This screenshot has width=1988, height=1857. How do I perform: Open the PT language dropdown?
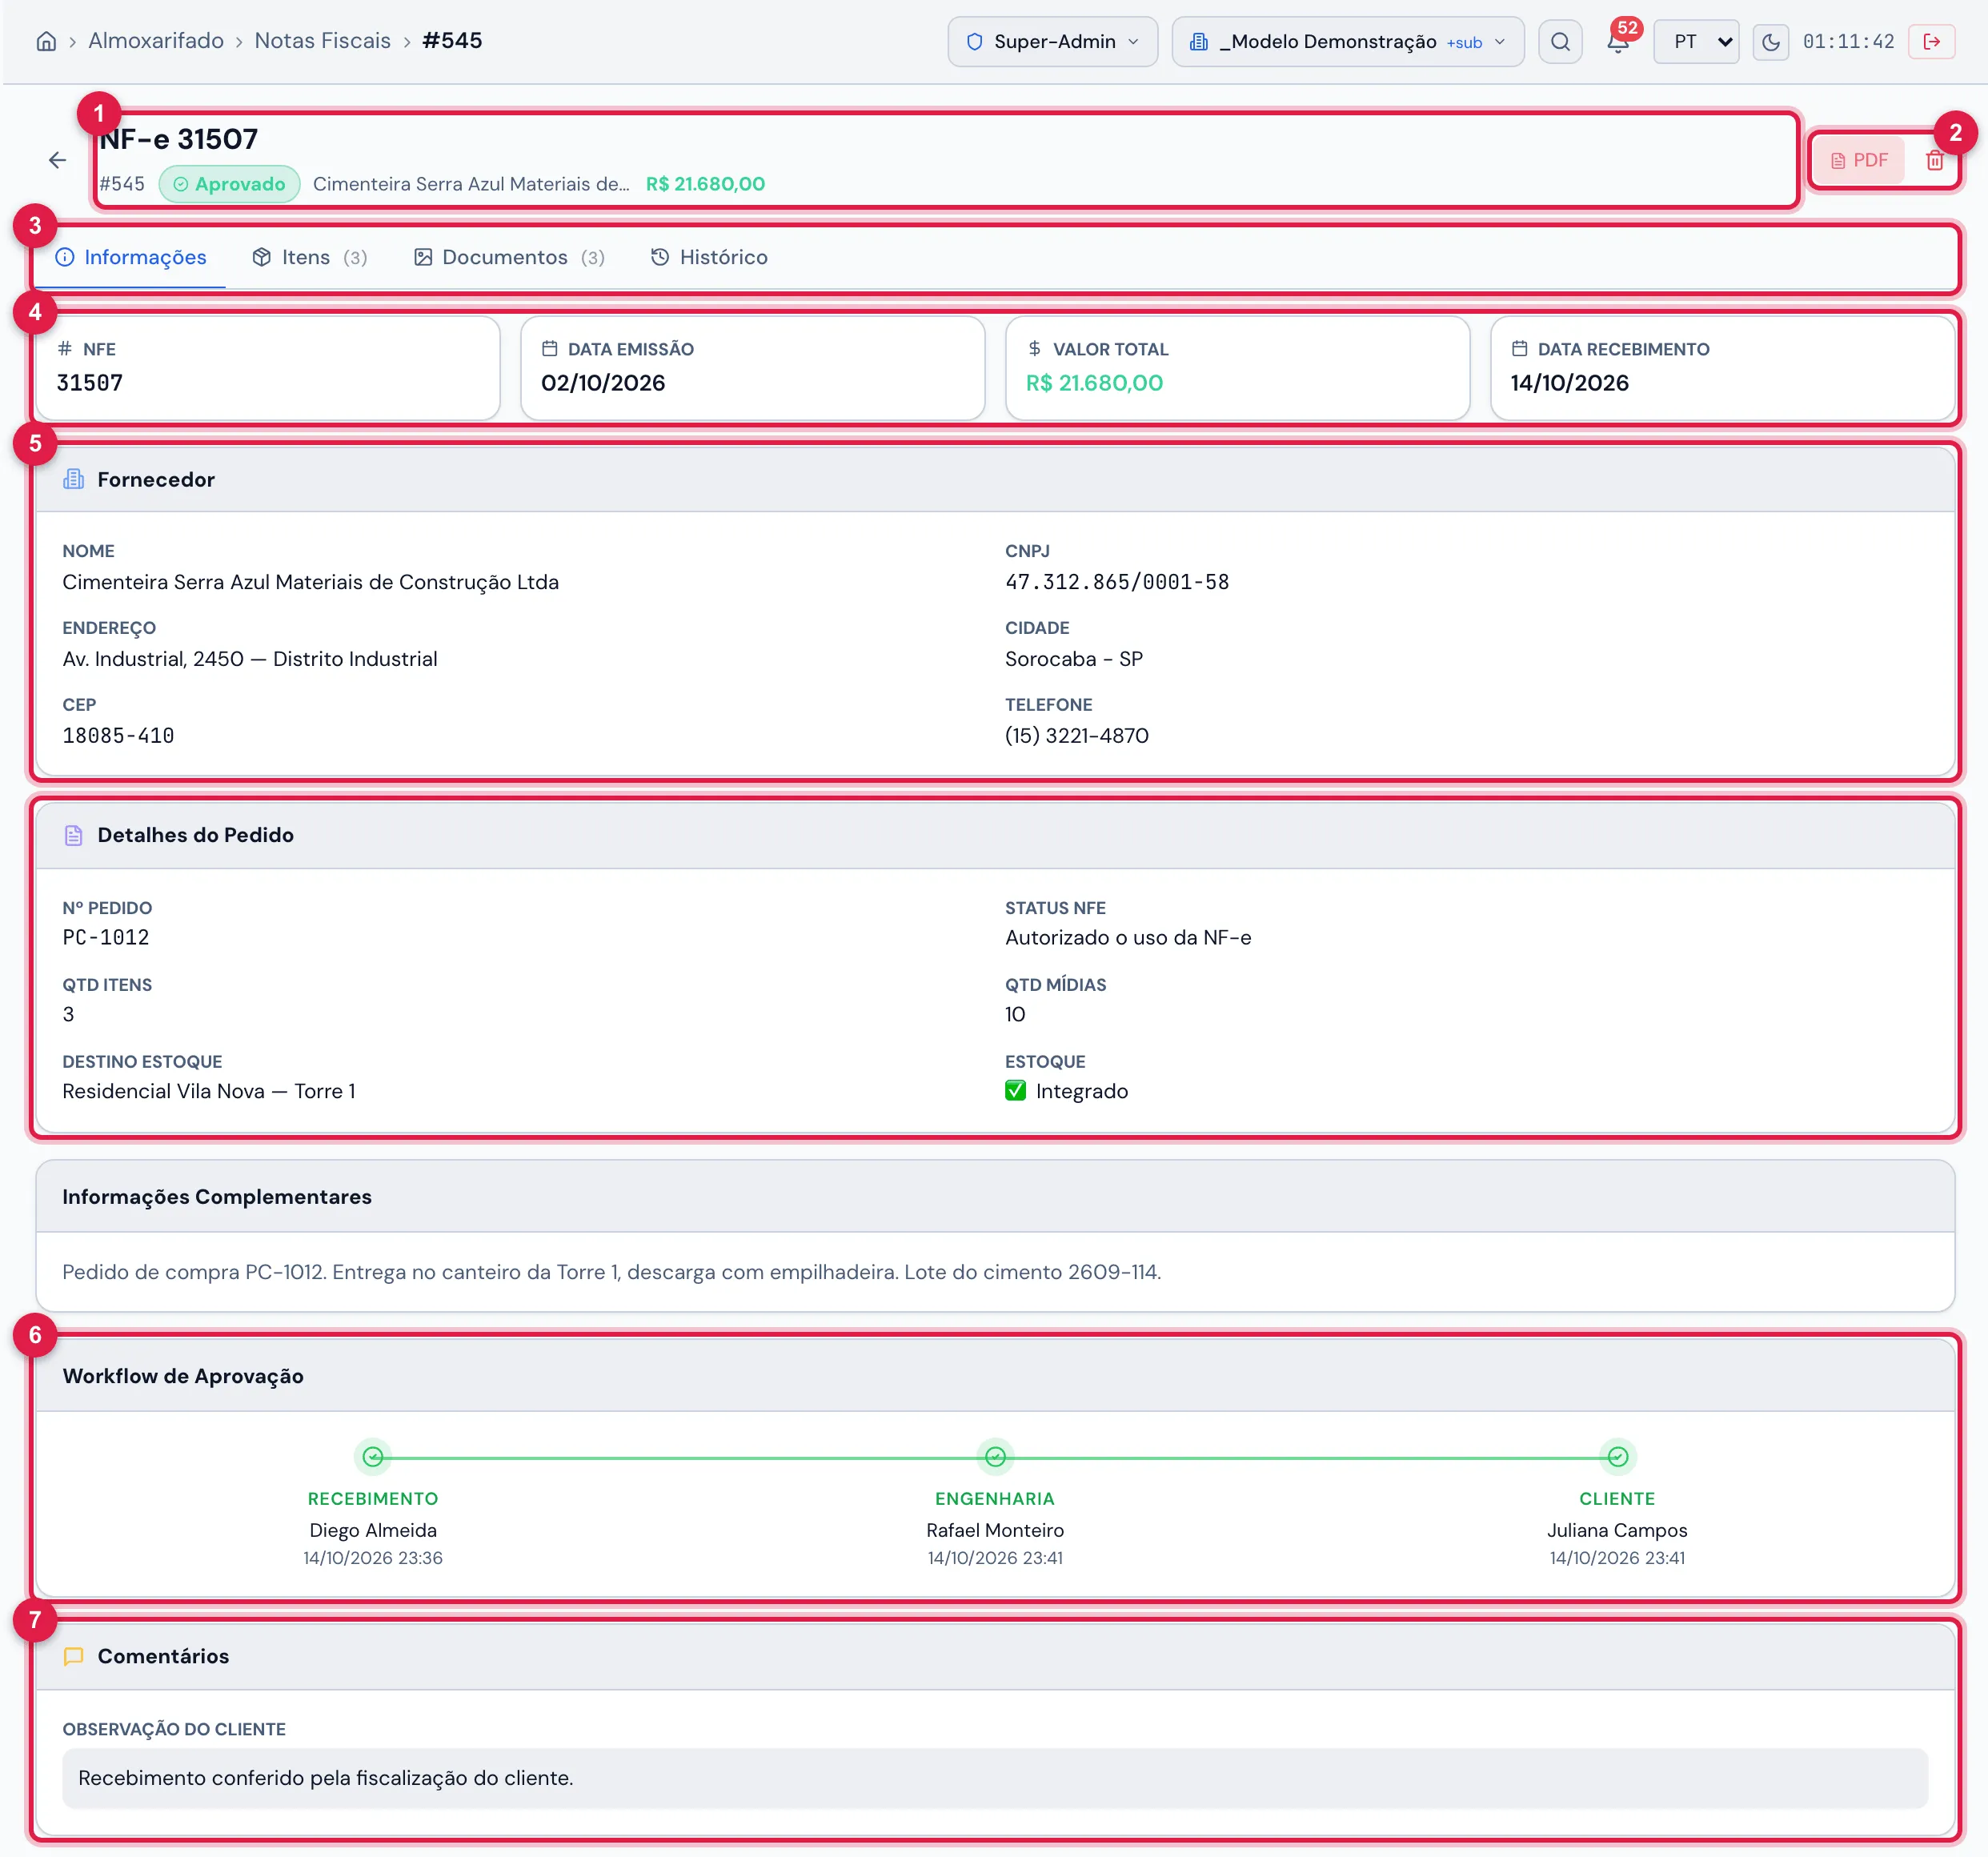[1696, 42]
